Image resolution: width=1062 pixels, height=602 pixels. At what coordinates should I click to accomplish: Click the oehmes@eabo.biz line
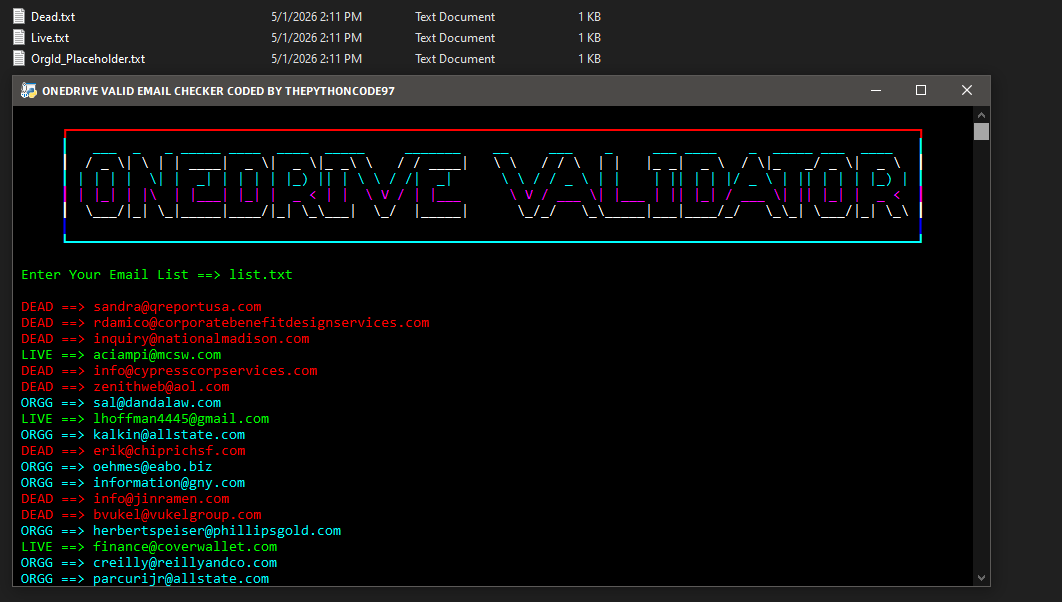click(x=116, y=467)
